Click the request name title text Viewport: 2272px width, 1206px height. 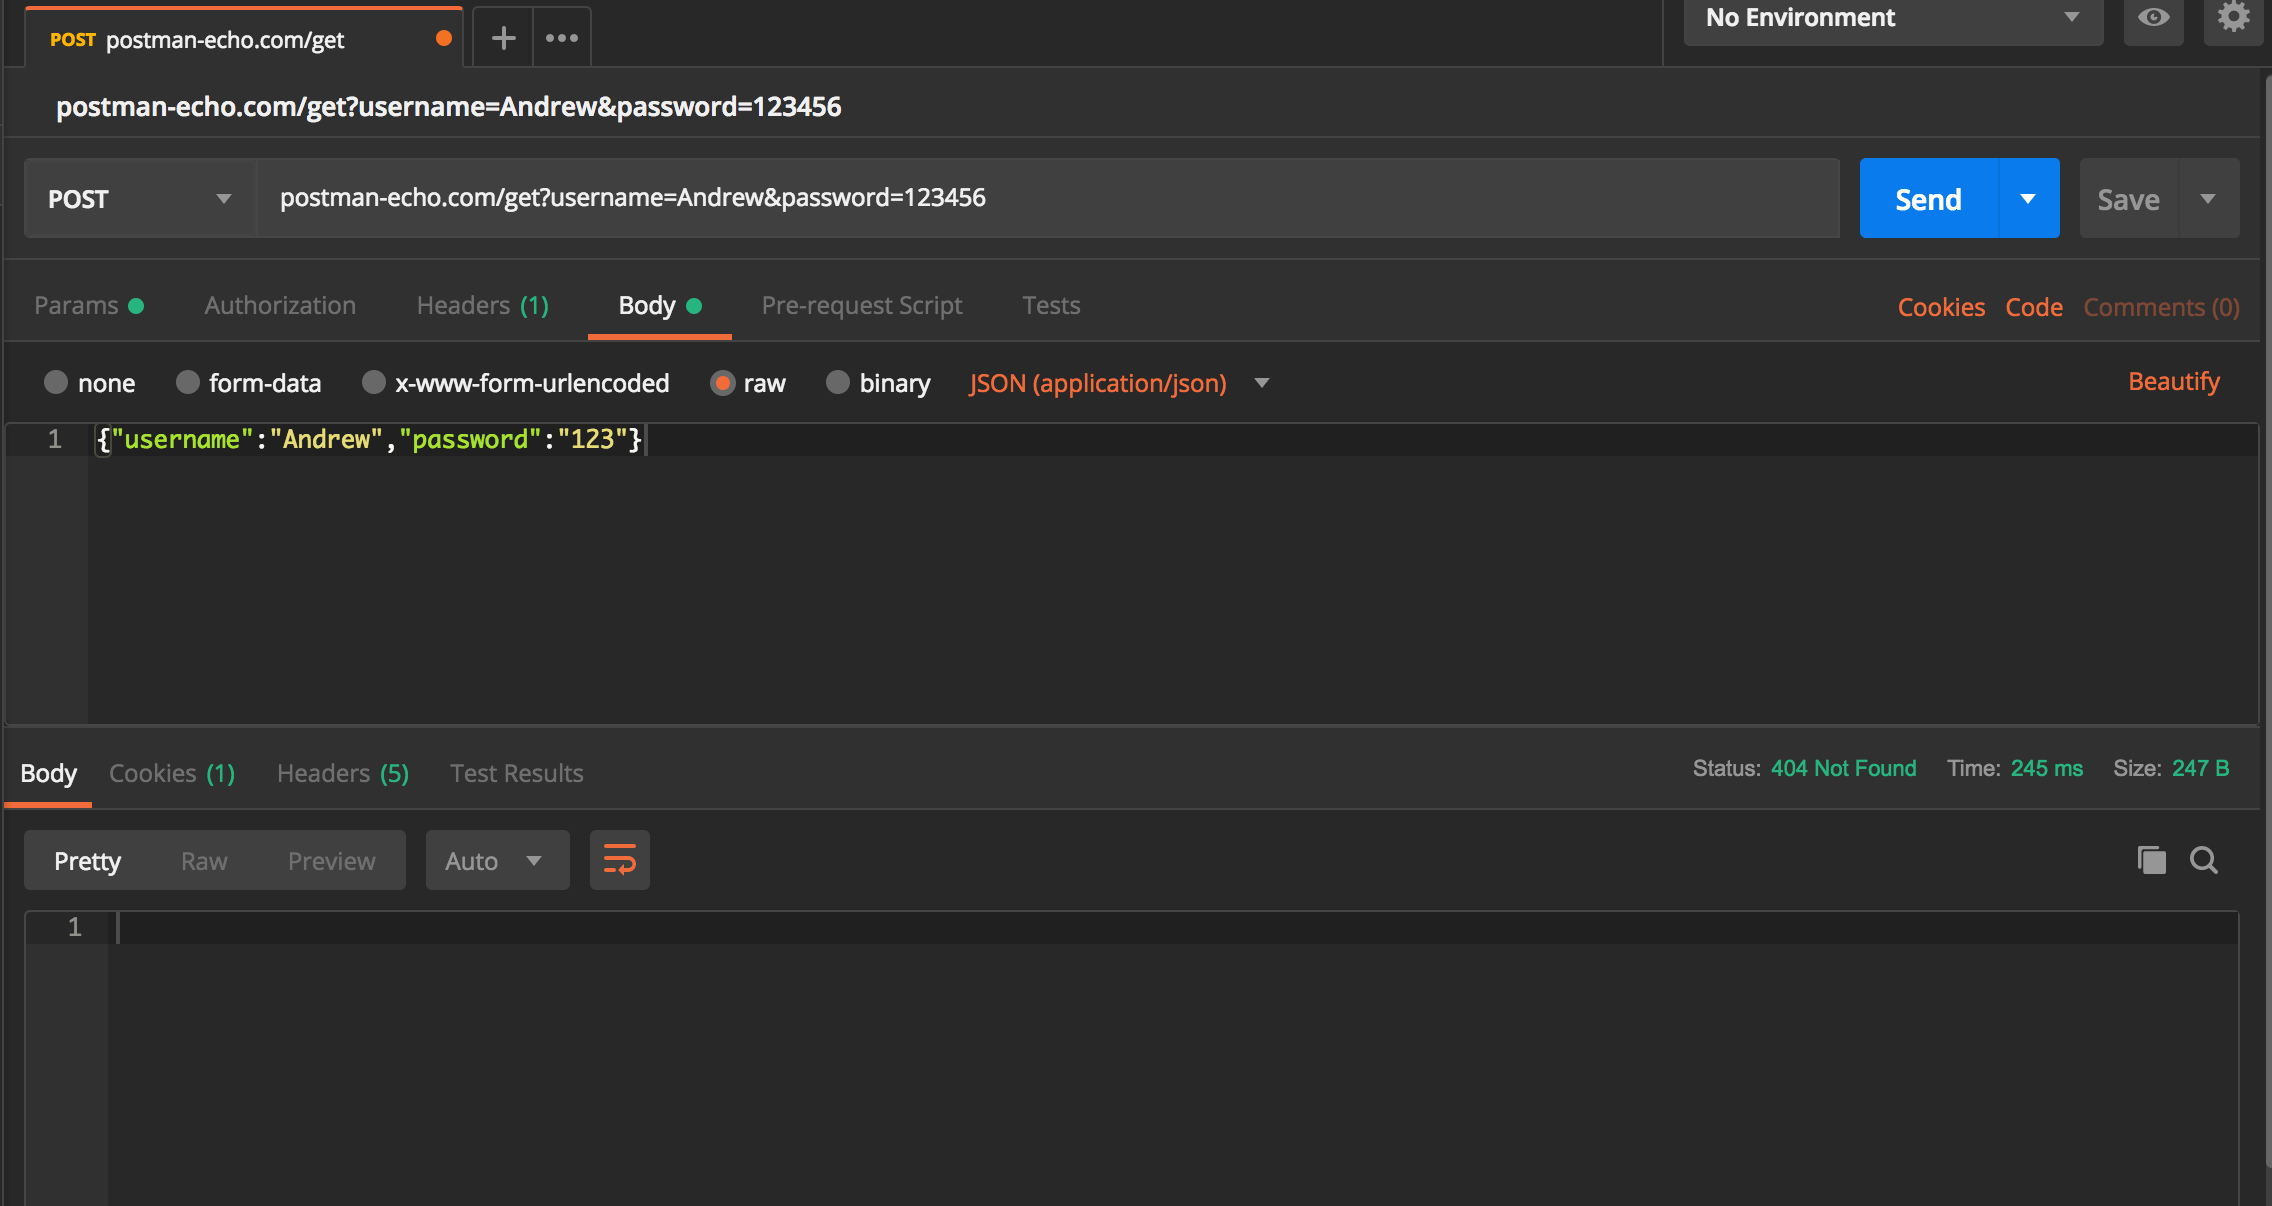click(x=448, y=106)
